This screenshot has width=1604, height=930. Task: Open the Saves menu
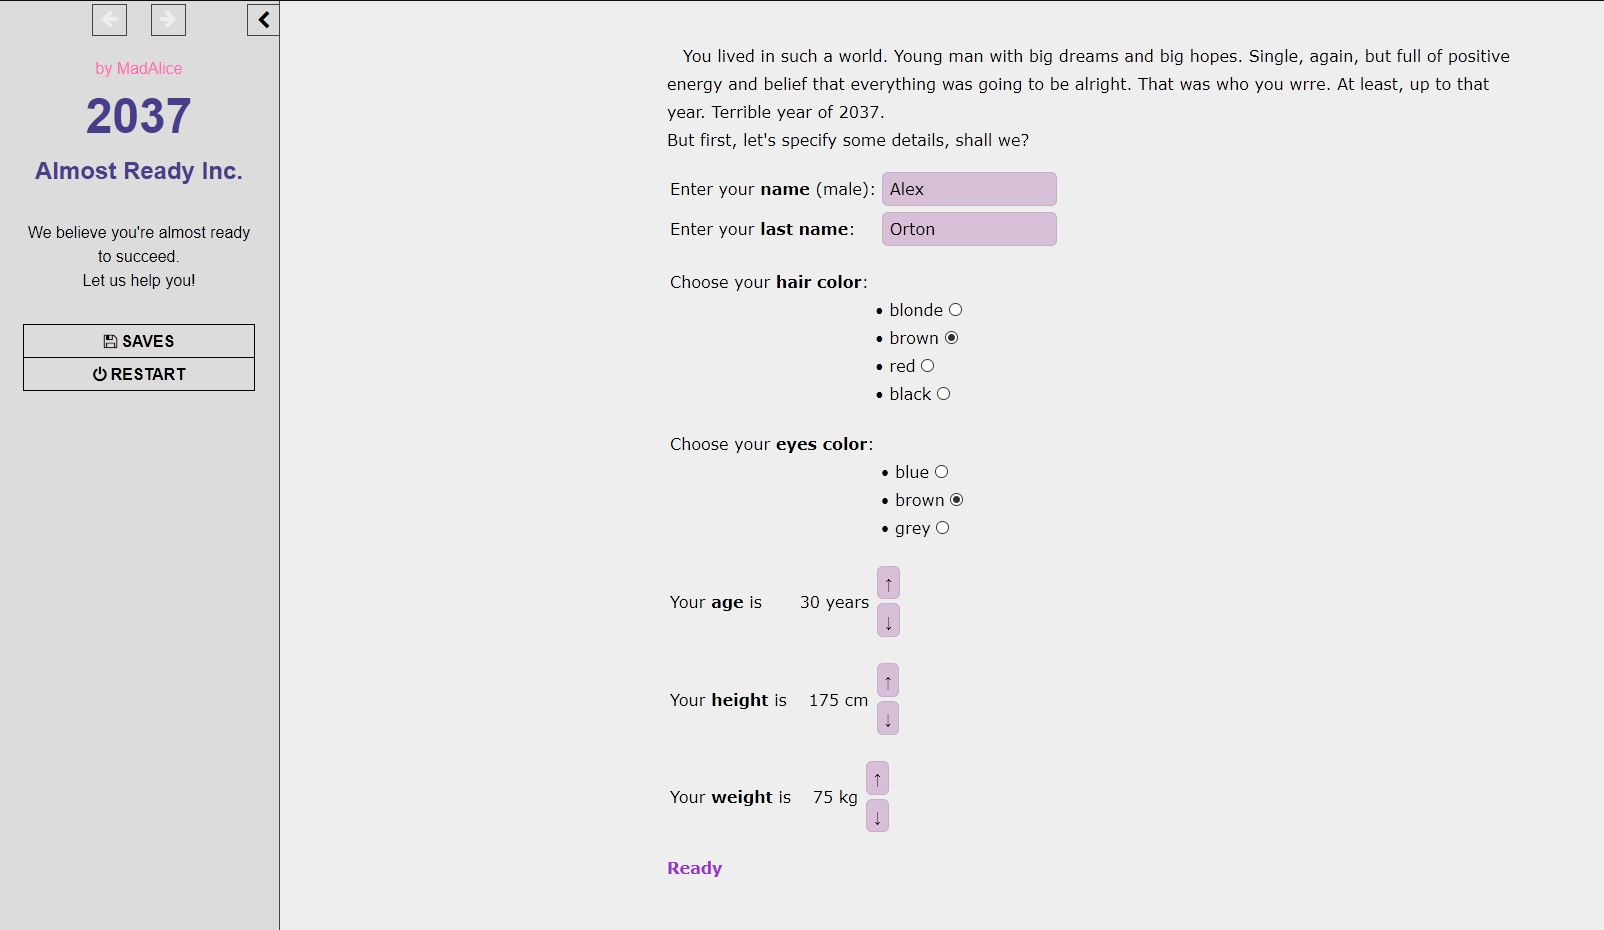(x=139, y=341)
